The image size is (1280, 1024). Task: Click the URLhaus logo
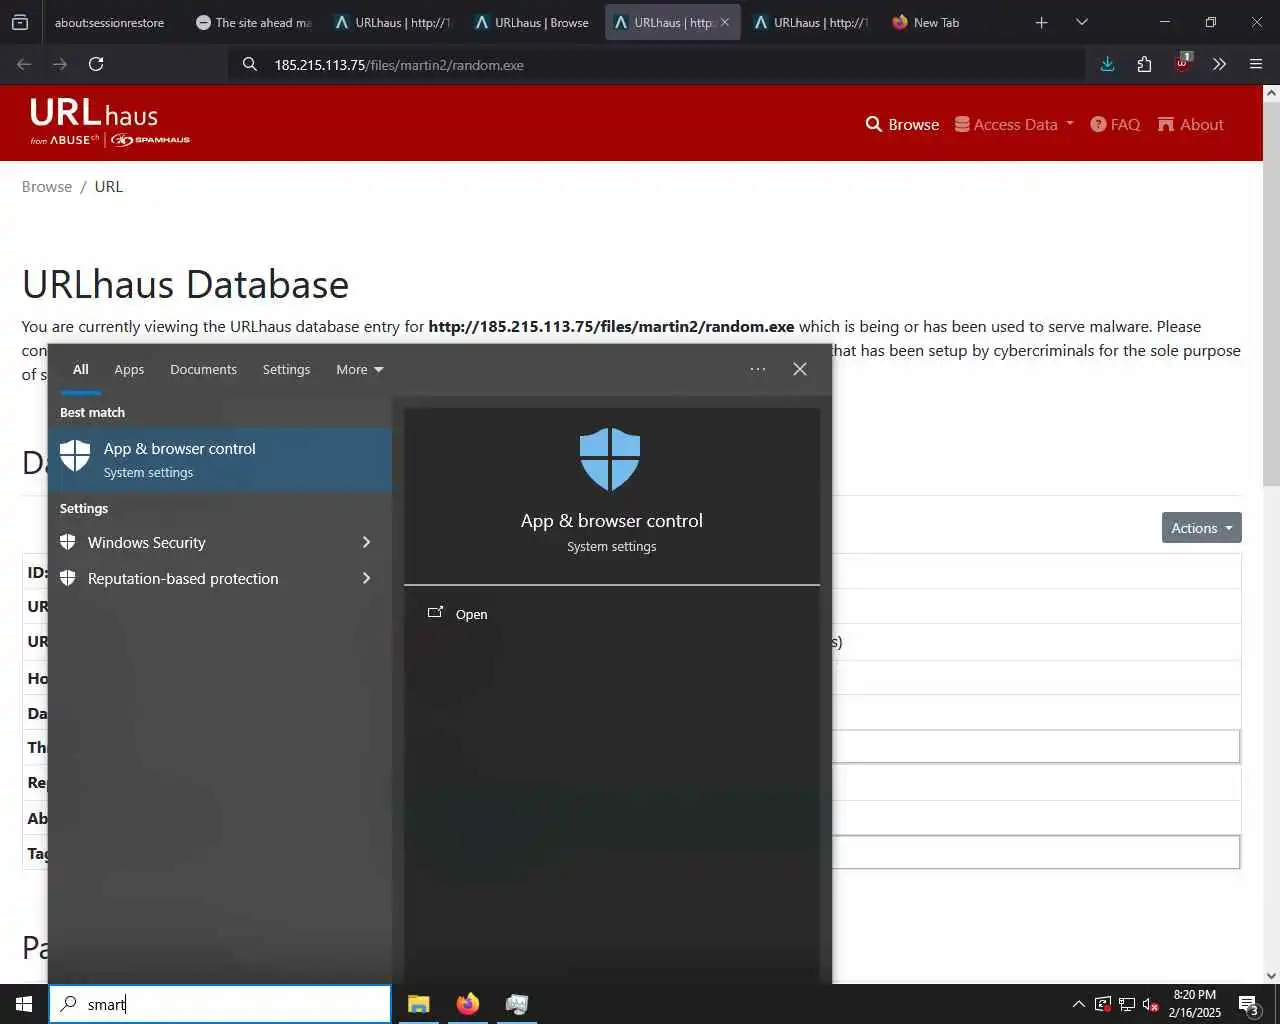point(109,122)
